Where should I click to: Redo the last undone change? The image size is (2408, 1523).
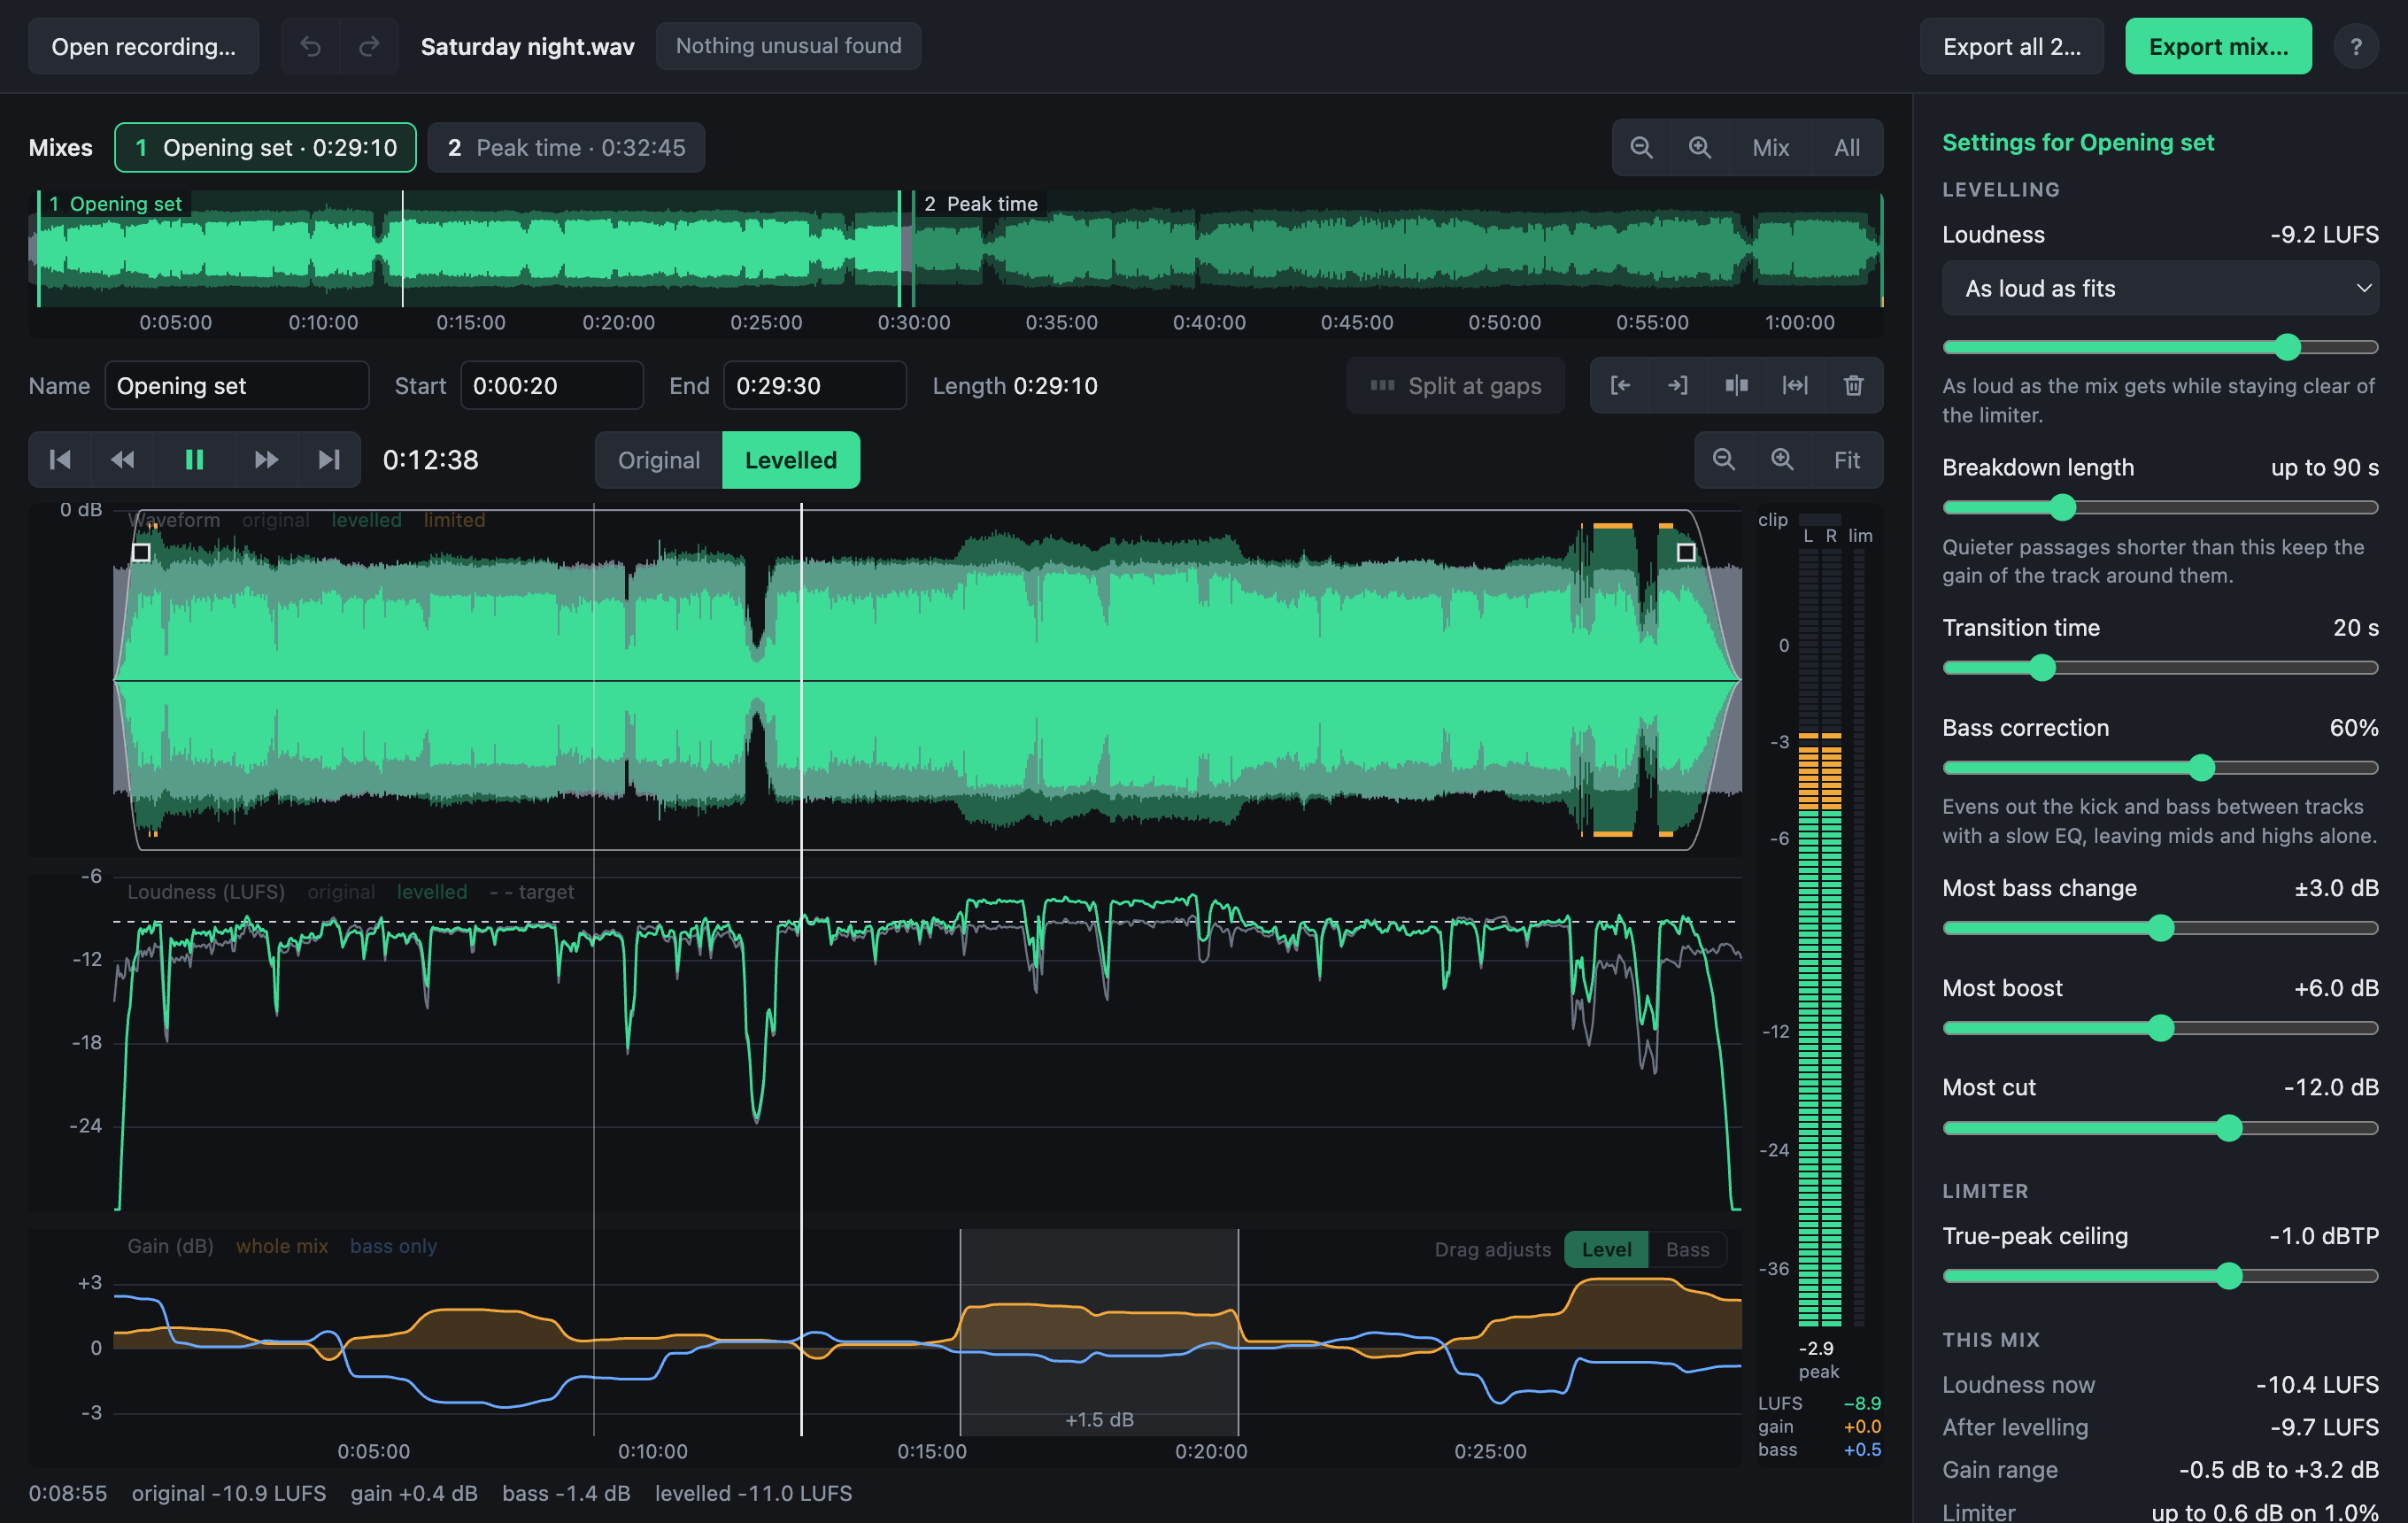pyautogui.click(x=369, y=46)
